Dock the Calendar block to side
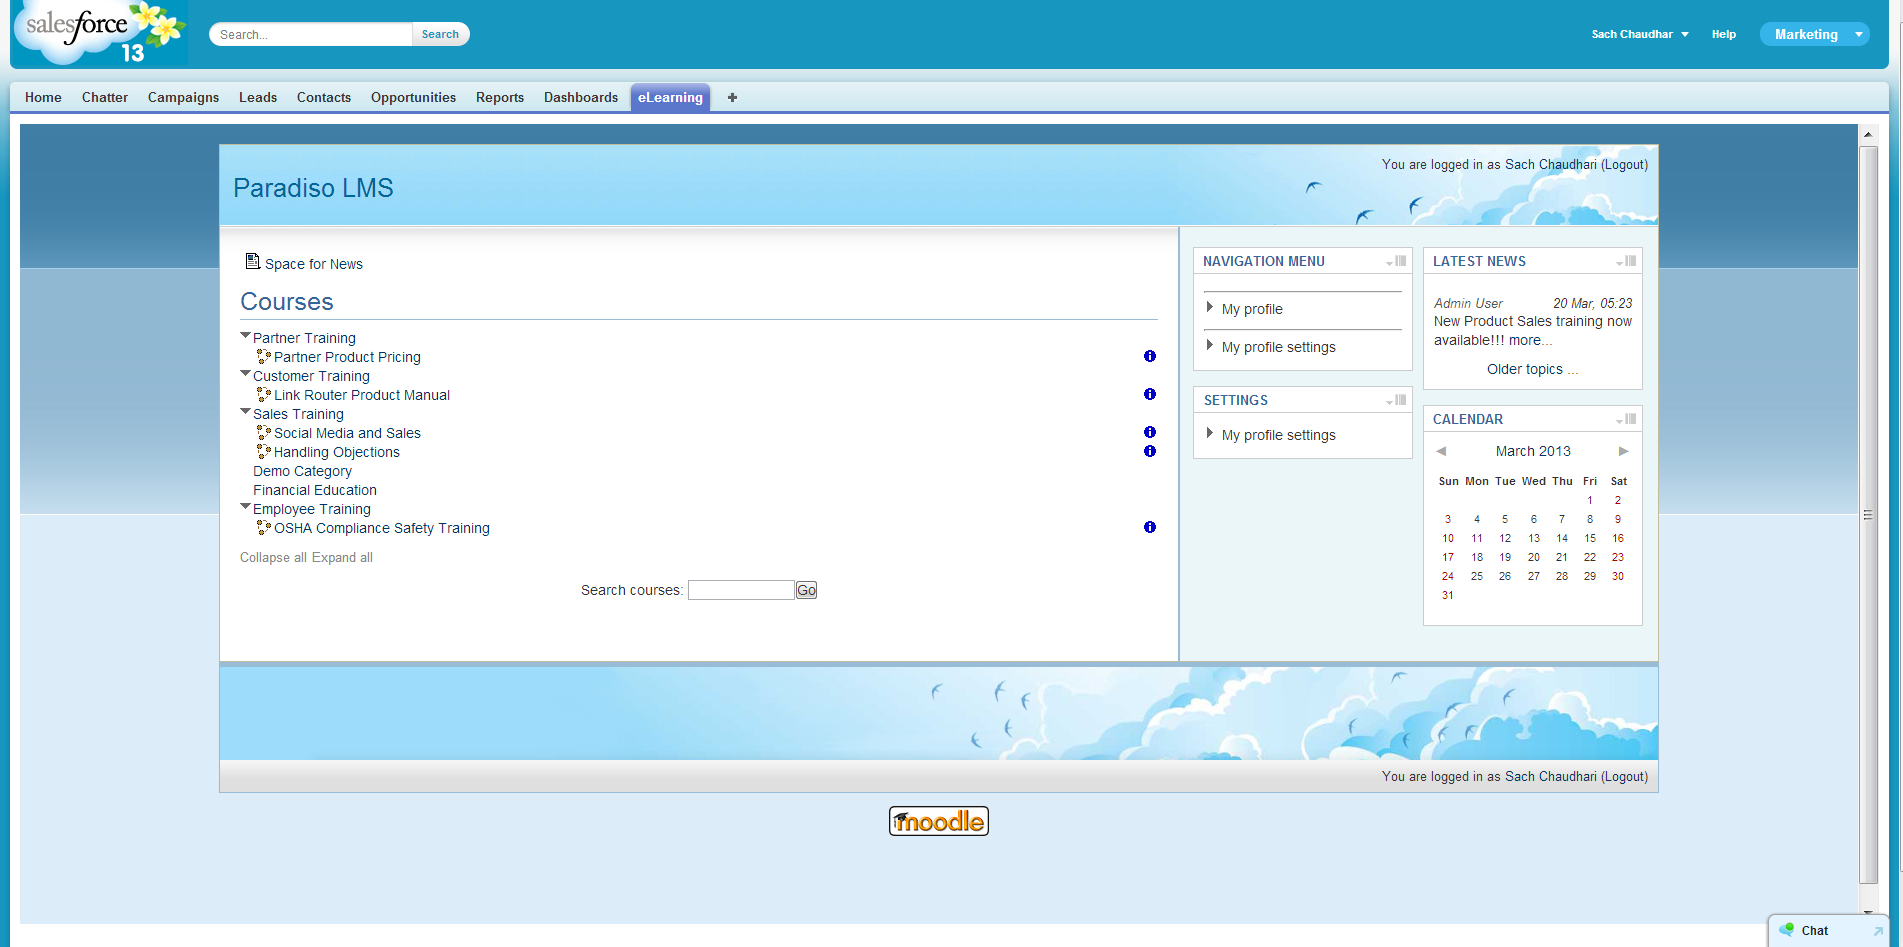 (x=1631, y=419)
